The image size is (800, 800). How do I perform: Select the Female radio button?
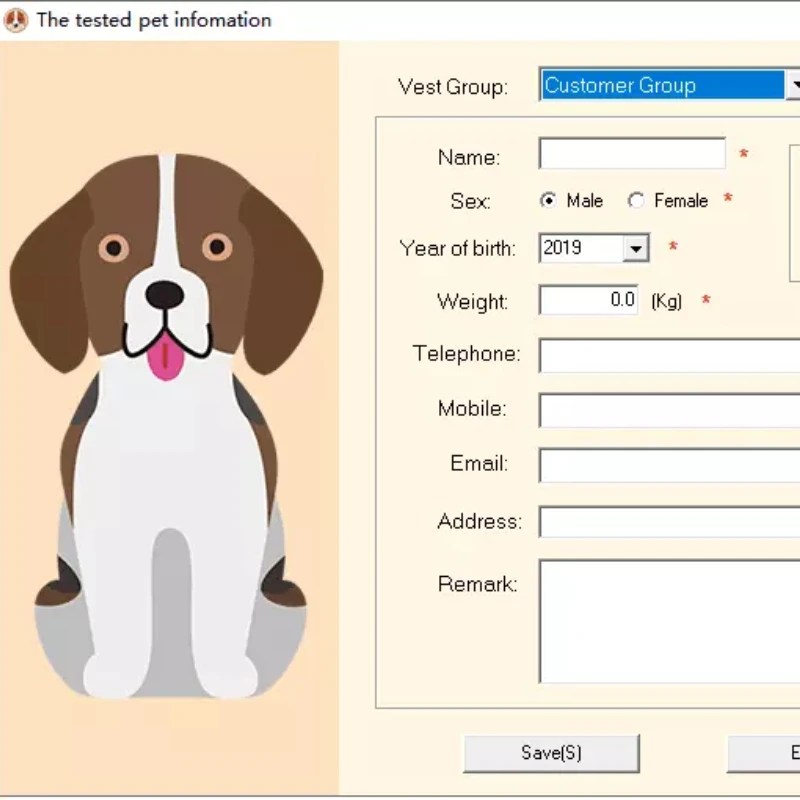pos(636,201)
